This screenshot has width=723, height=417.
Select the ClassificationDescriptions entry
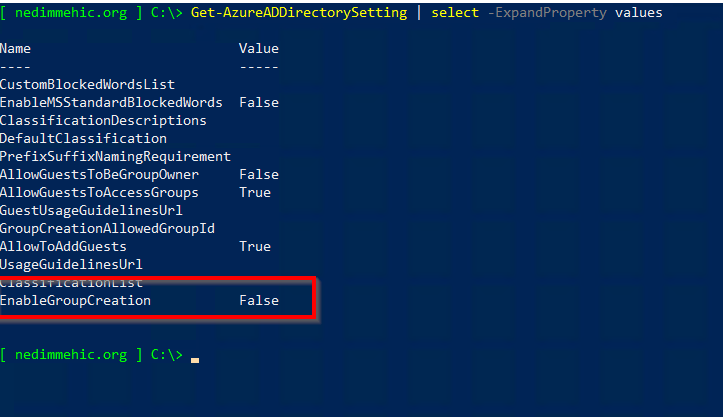coord(103,120)
